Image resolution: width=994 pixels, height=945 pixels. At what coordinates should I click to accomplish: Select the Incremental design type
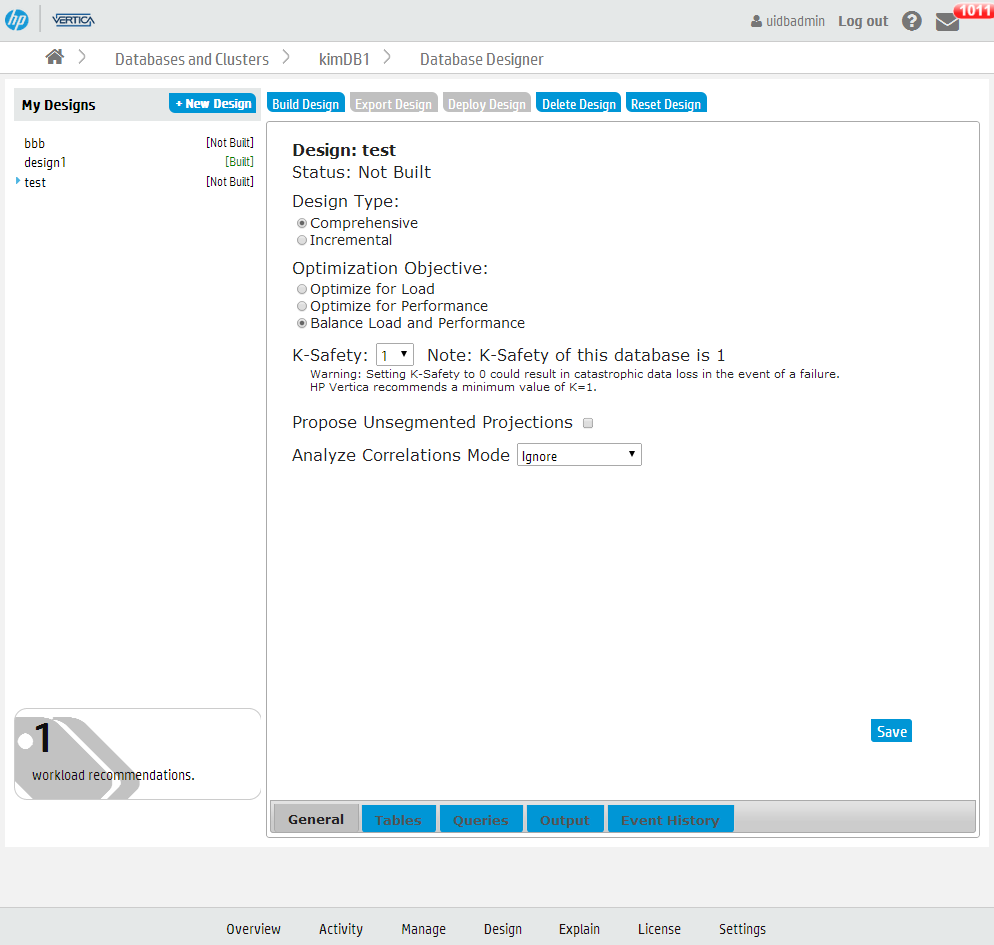(x=302, y=241)
